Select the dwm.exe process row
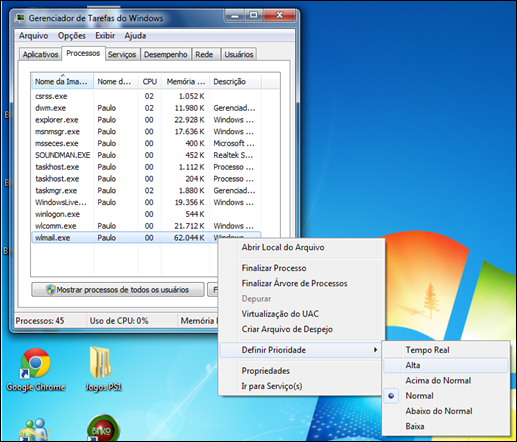517x442 pixels. [x=146, y=108]
